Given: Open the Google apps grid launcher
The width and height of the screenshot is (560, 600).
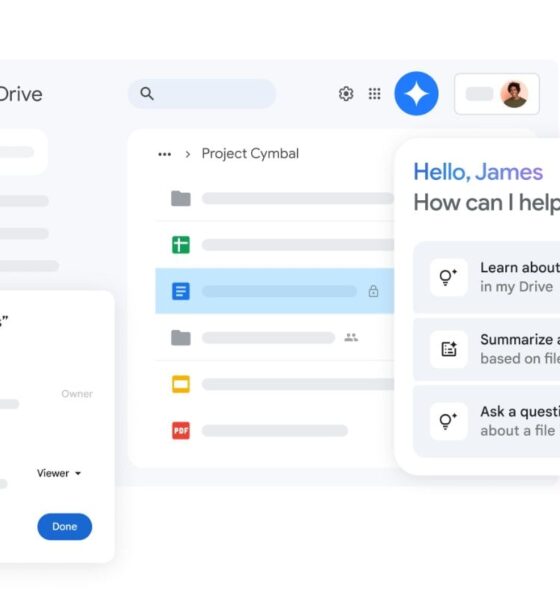Looking at the screenshot, I should point(374,94).
